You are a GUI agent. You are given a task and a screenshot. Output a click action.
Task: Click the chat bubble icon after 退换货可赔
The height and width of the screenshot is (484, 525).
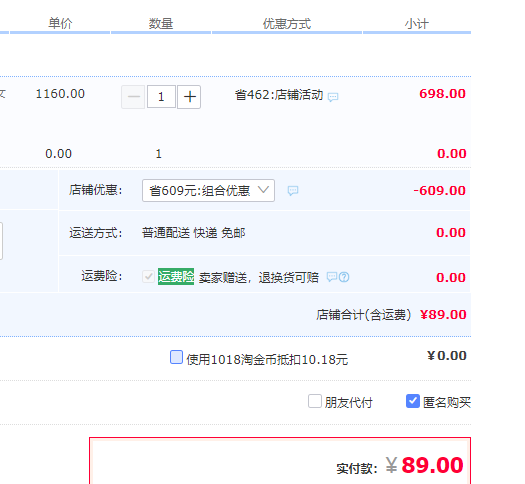[331, 277]
